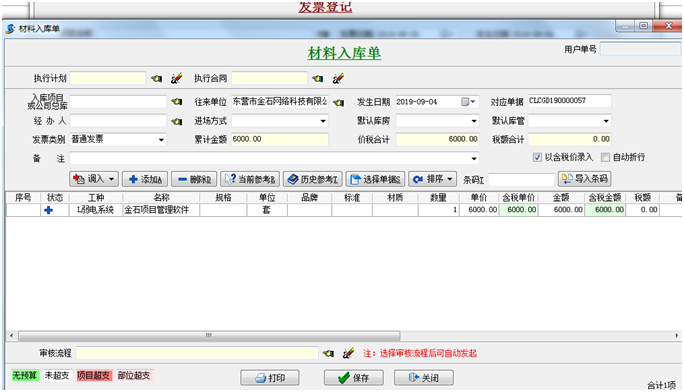
Task: Click the white 未超支 legend swatch
Action: [57, 375]
